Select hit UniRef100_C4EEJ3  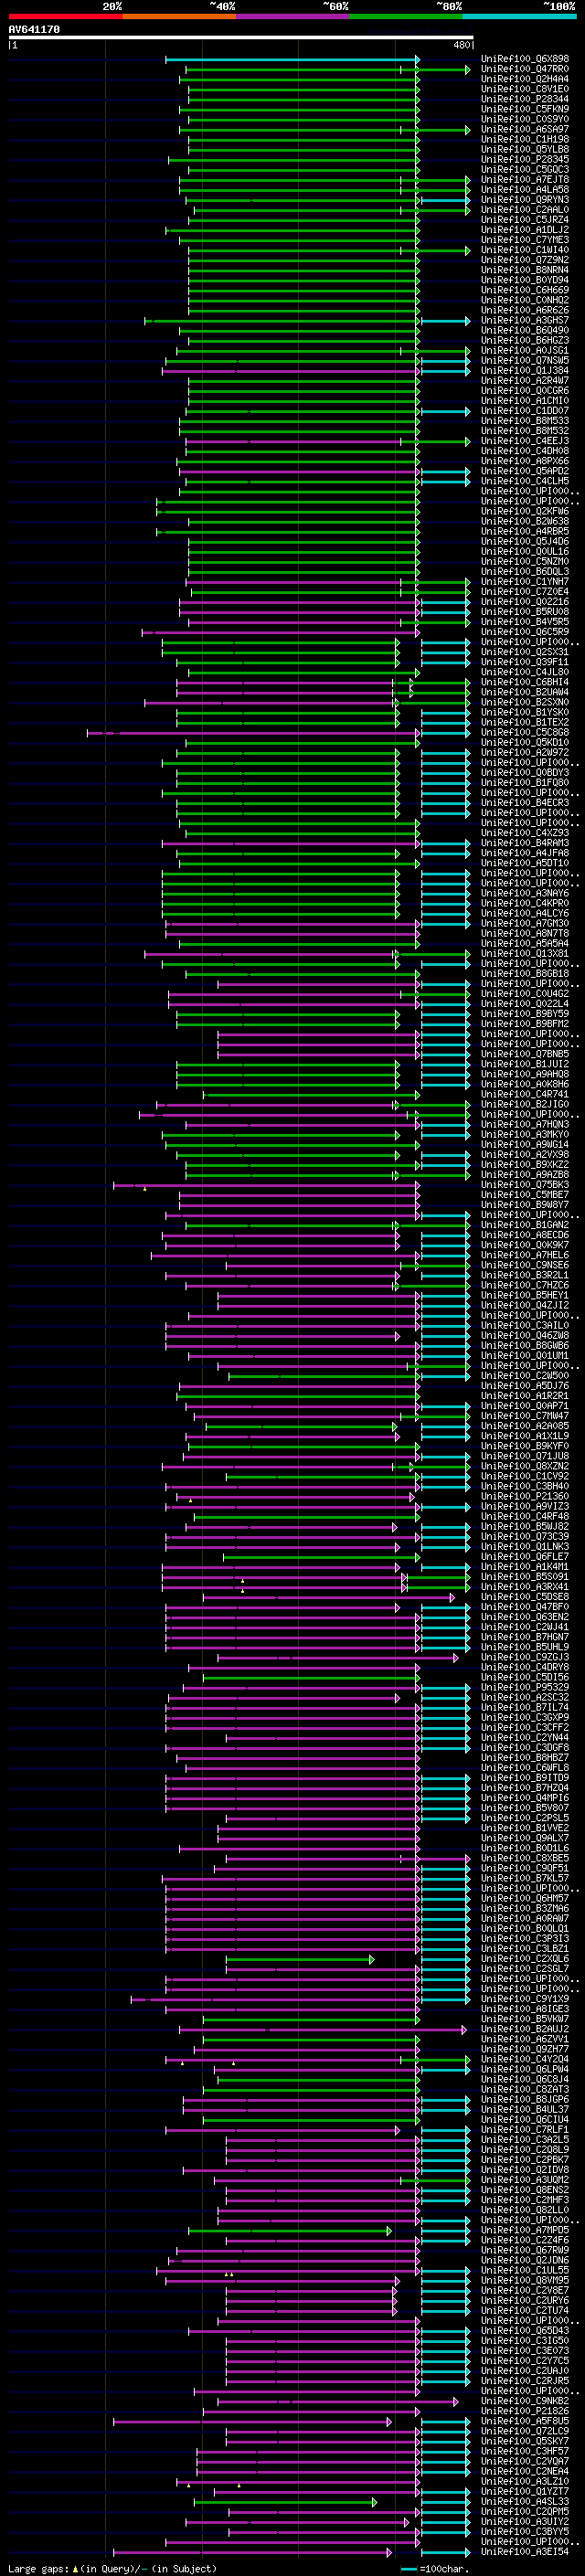coord(525,441)
